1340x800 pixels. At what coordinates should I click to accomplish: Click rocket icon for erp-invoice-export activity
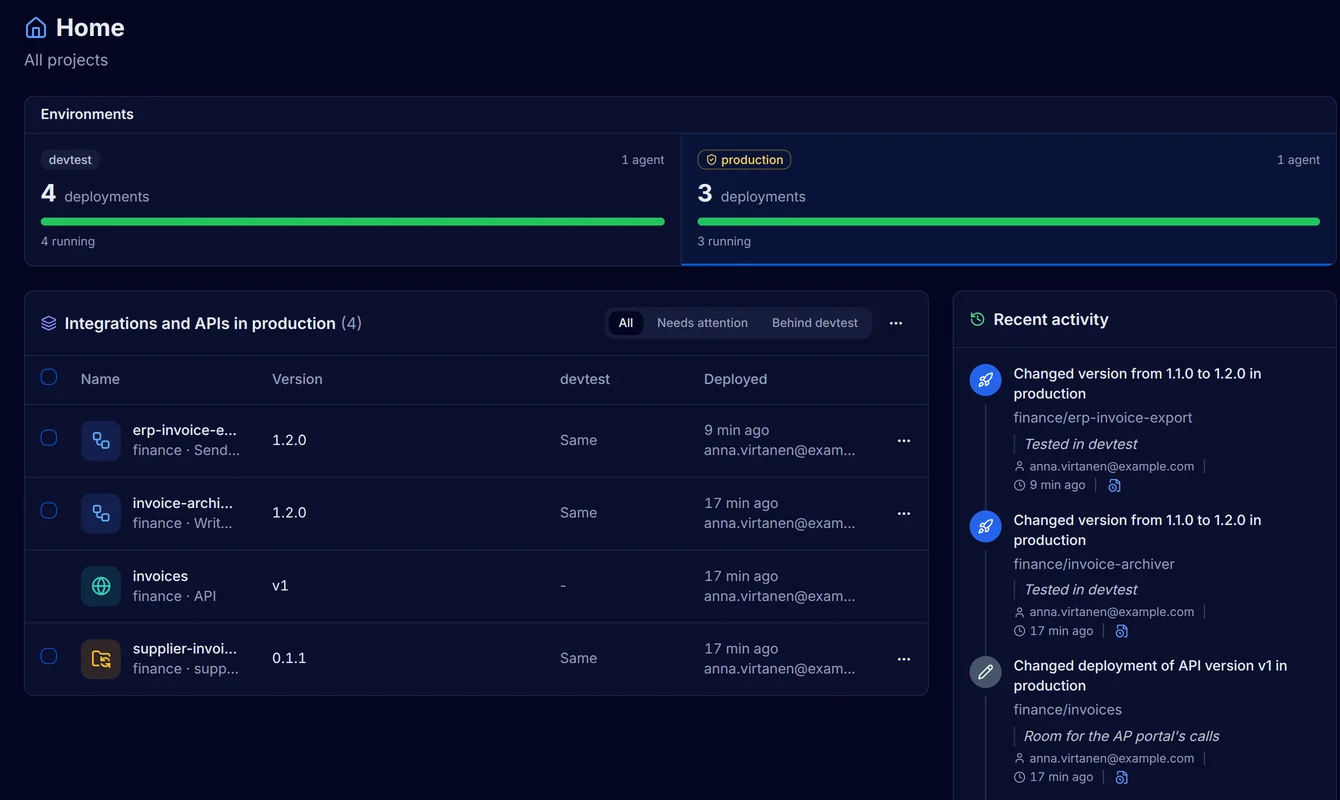click(985, 380)
